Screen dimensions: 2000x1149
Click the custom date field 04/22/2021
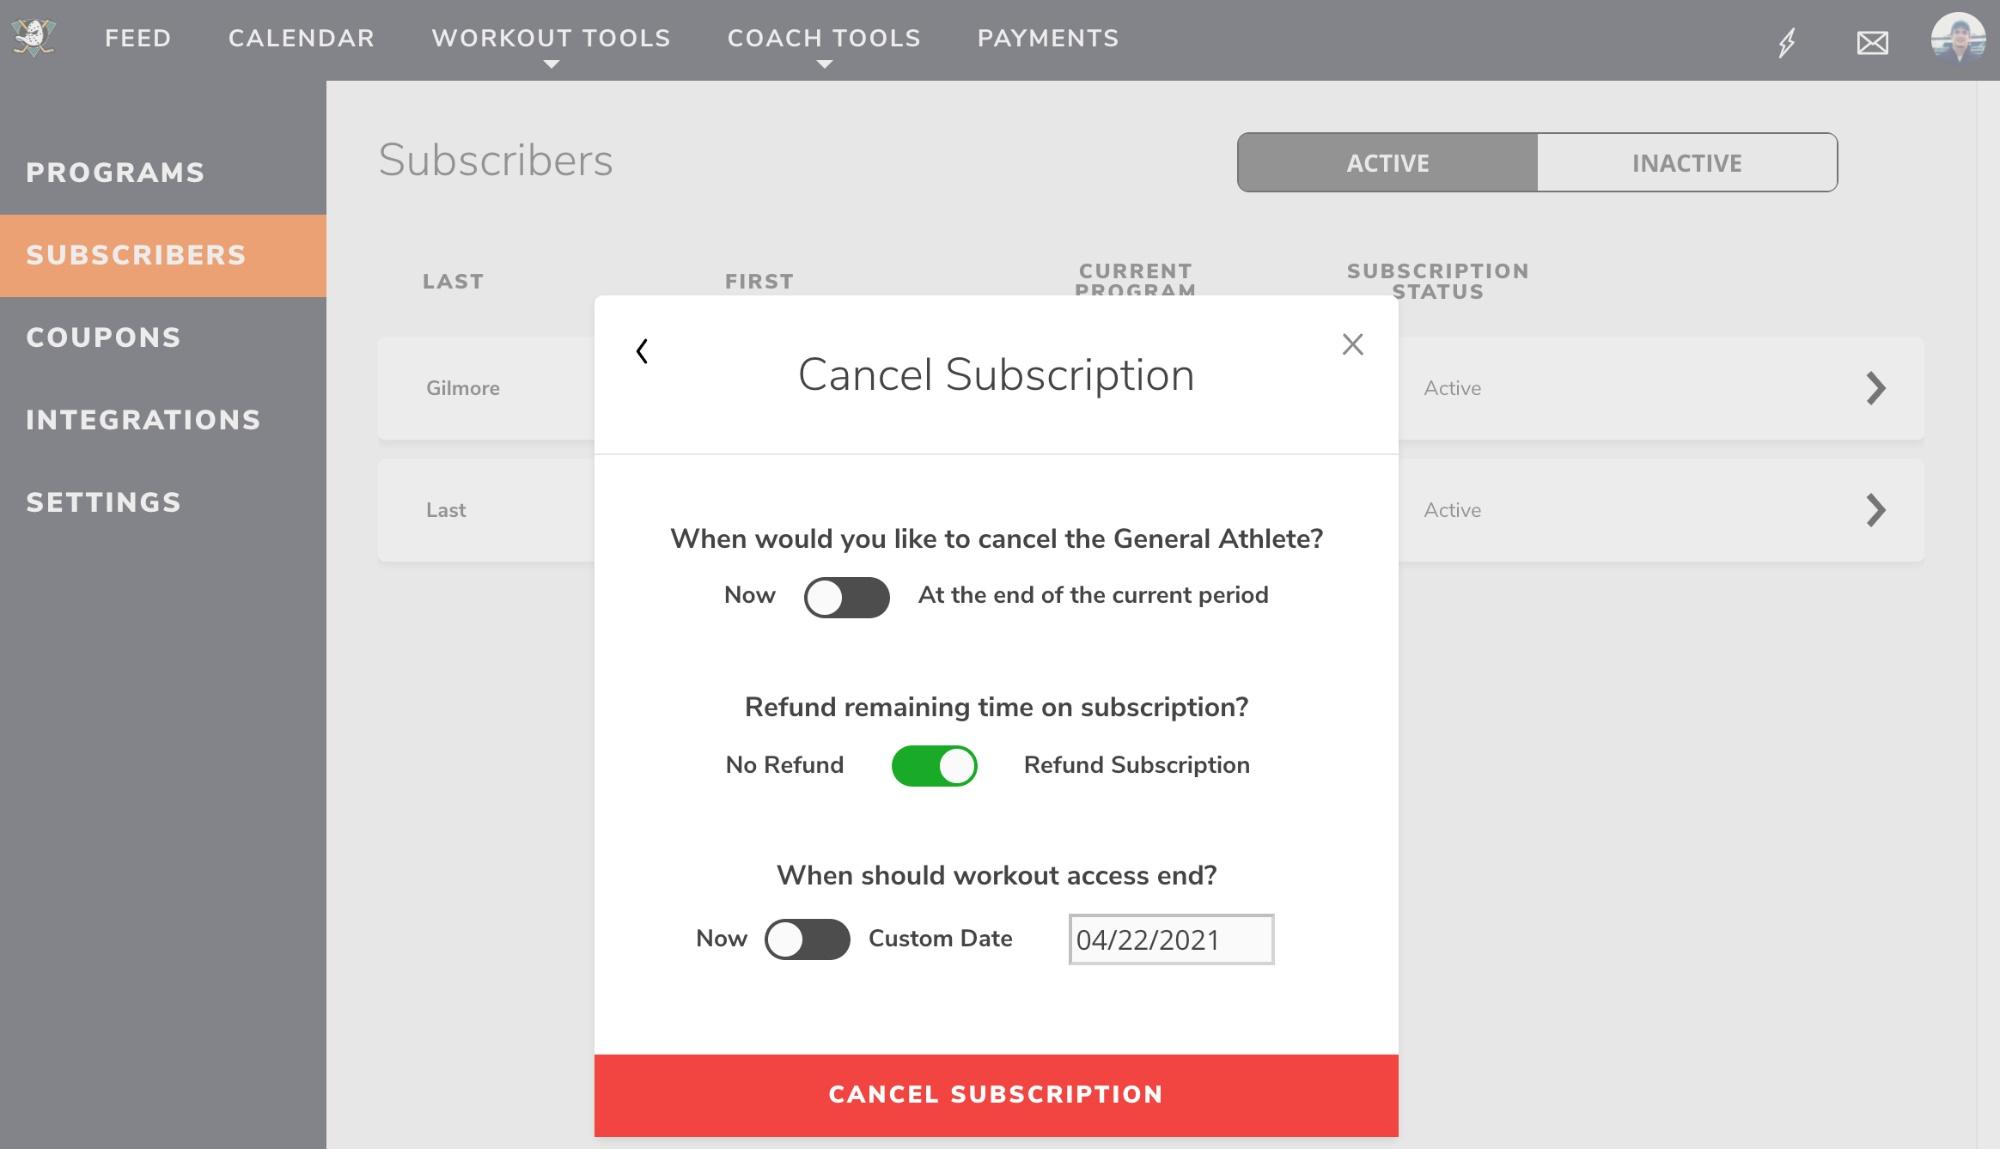click(x=1171, y=939)
